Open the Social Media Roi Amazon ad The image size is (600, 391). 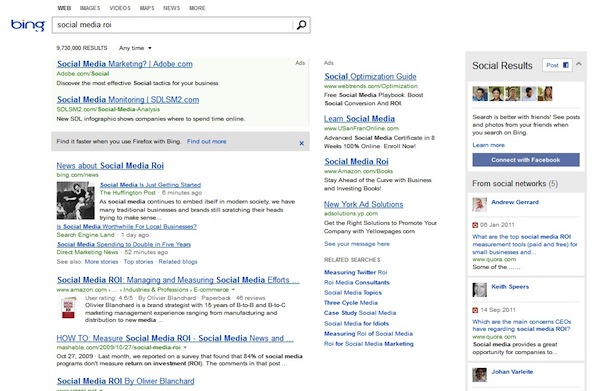(356, 161)
